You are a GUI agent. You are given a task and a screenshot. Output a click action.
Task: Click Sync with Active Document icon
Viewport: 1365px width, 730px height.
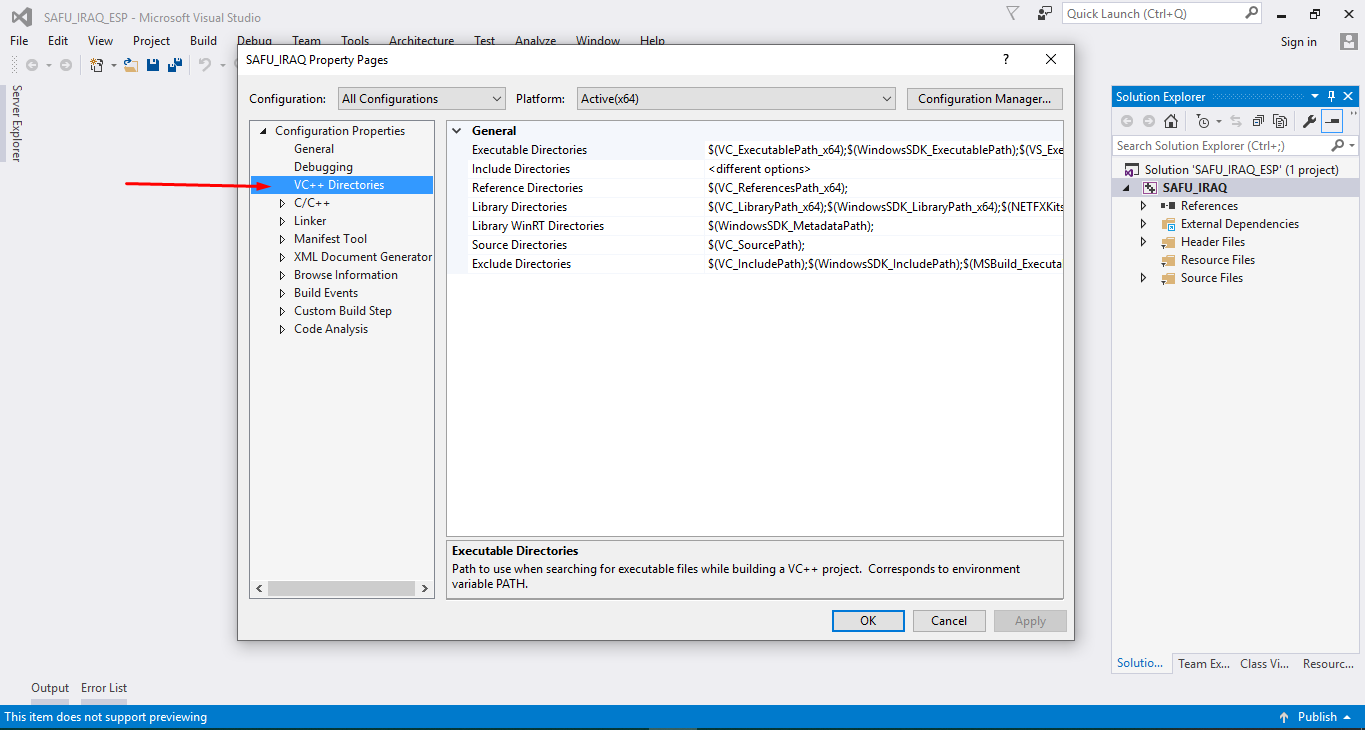[1236, 121]
